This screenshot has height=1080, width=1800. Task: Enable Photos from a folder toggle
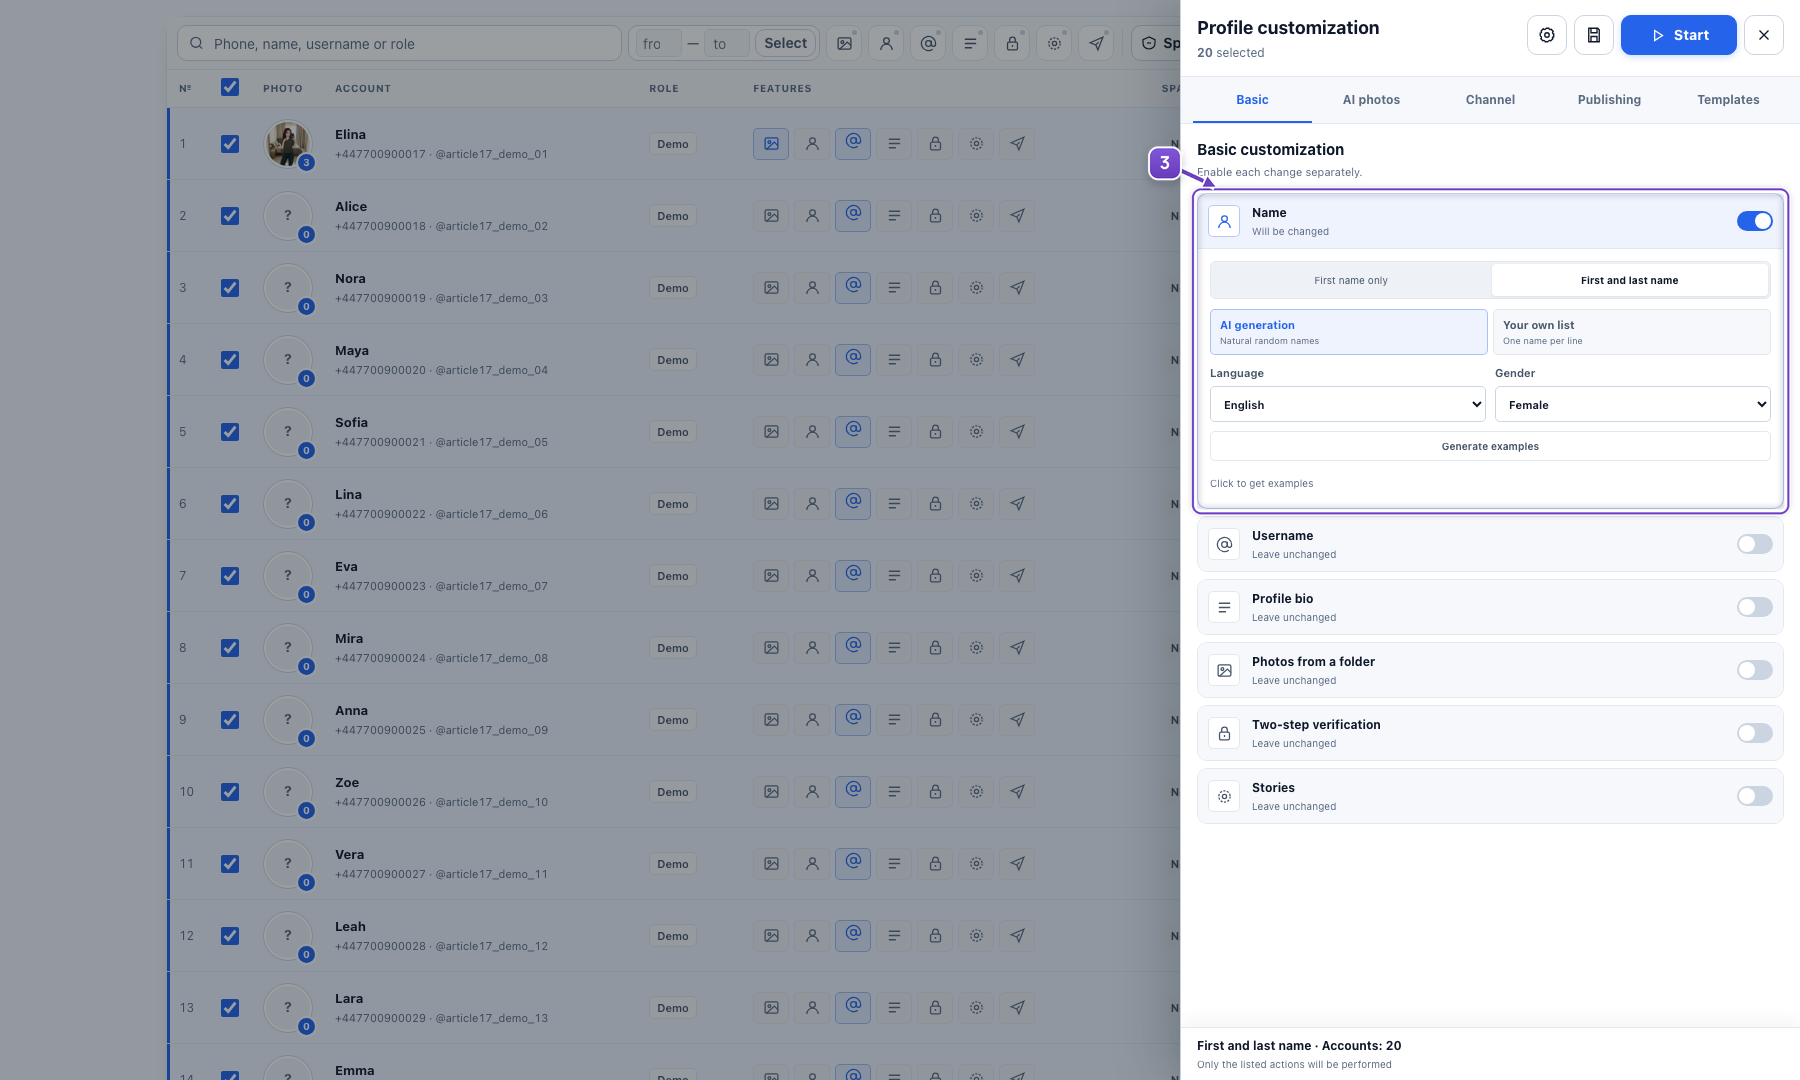(x=1754, y=670)
